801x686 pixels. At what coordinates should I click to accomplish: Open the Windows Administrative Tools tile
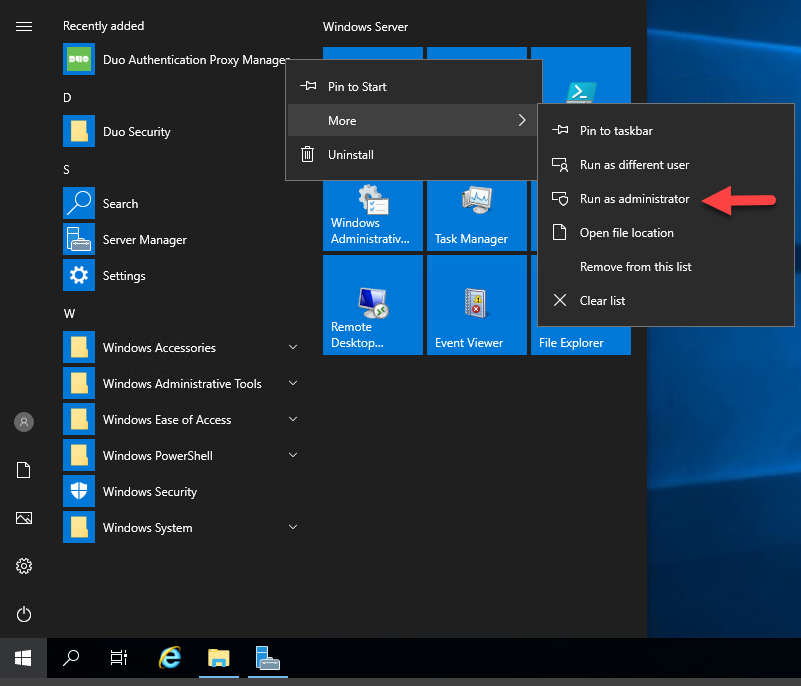tap(373, 216)
